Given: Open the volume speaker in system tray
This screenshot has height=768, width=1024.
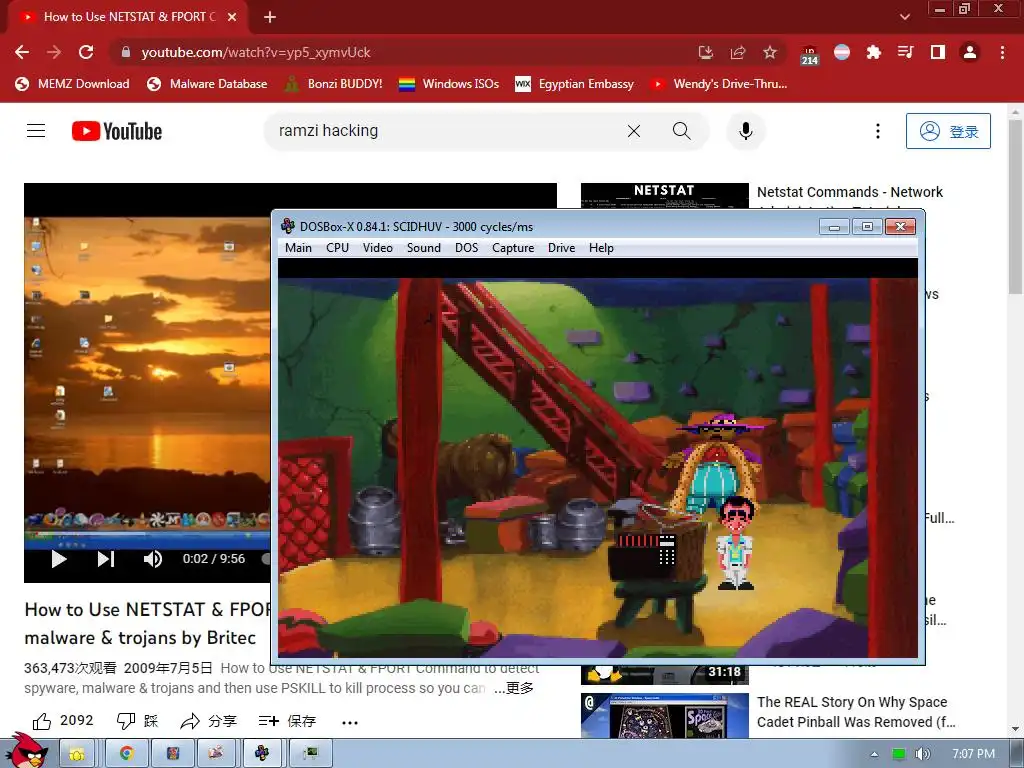Looking at the screenshot, I should click(x=922, y=754).
